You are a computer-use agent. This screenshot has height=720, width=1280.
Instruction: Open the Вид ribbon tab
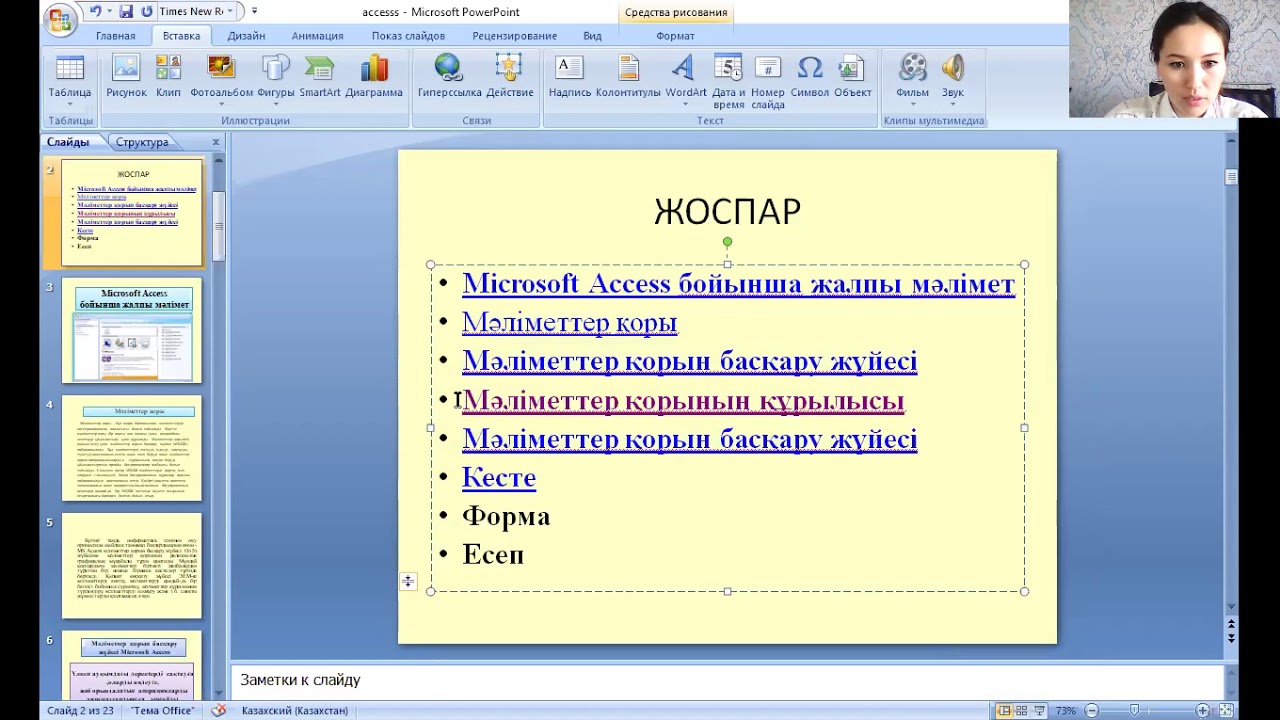(592, 36)
